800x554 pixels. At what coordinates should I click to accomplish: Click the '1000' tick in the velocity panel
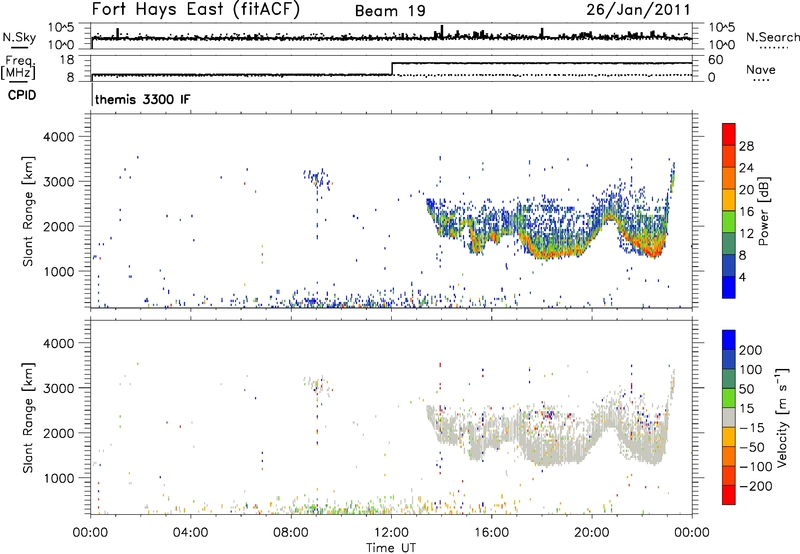click(58, 478)
